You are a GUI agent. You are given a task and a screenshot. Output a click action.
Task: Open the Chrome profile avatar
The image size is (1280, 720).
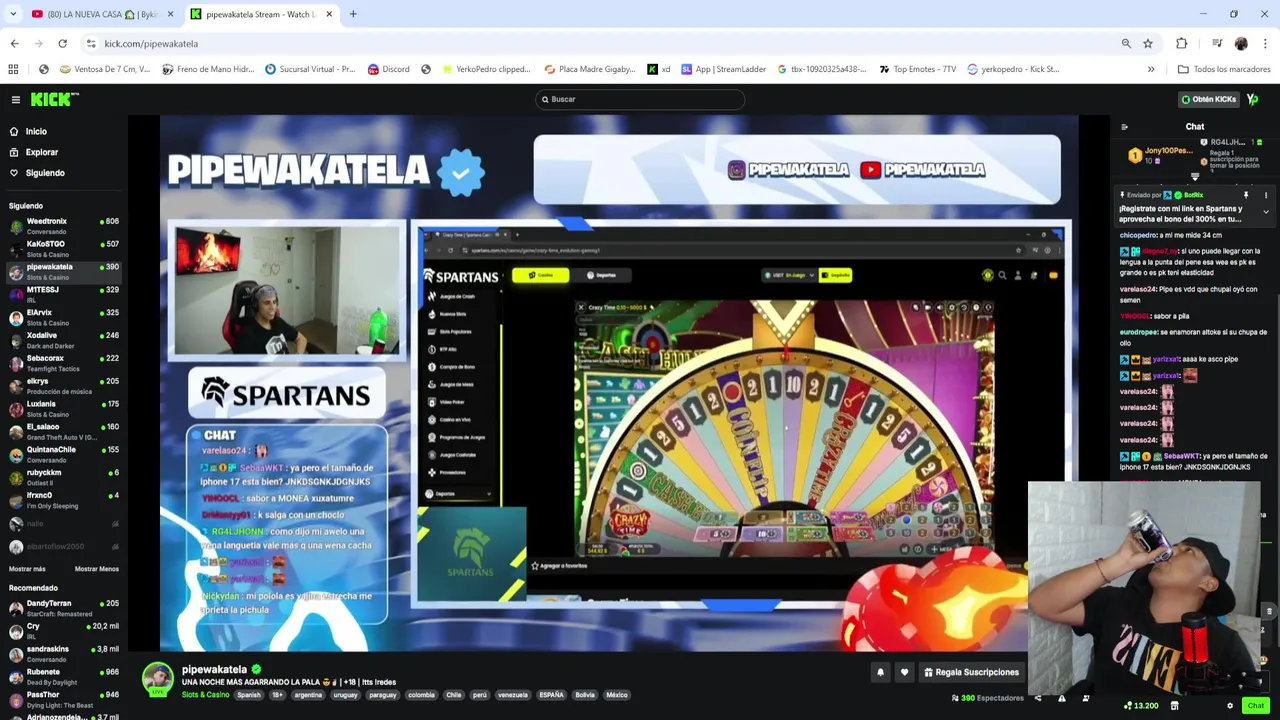click(x=1241, y=43)
